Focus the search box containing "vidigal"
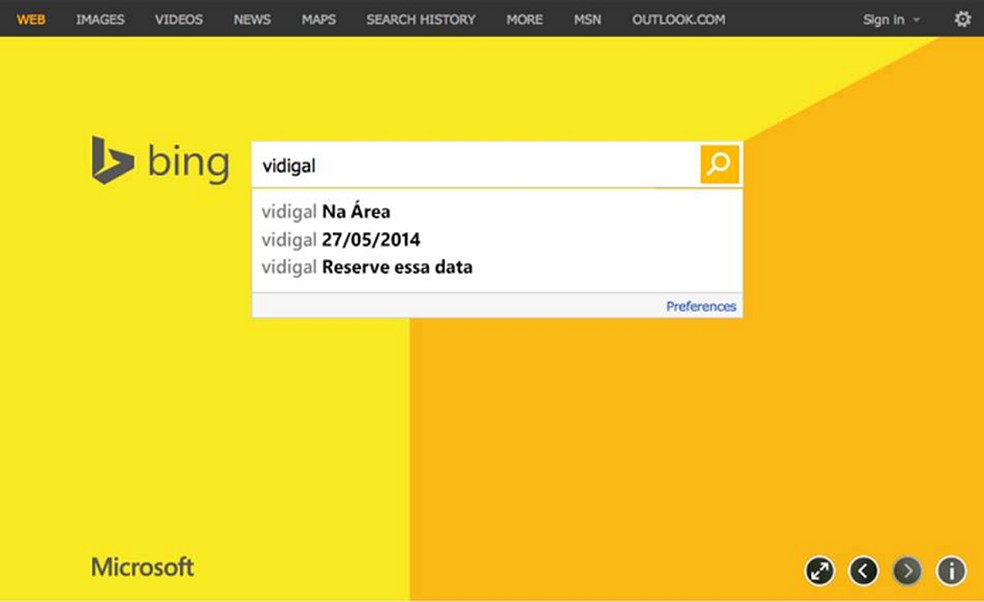984x602 pixels. coord(476,165)
